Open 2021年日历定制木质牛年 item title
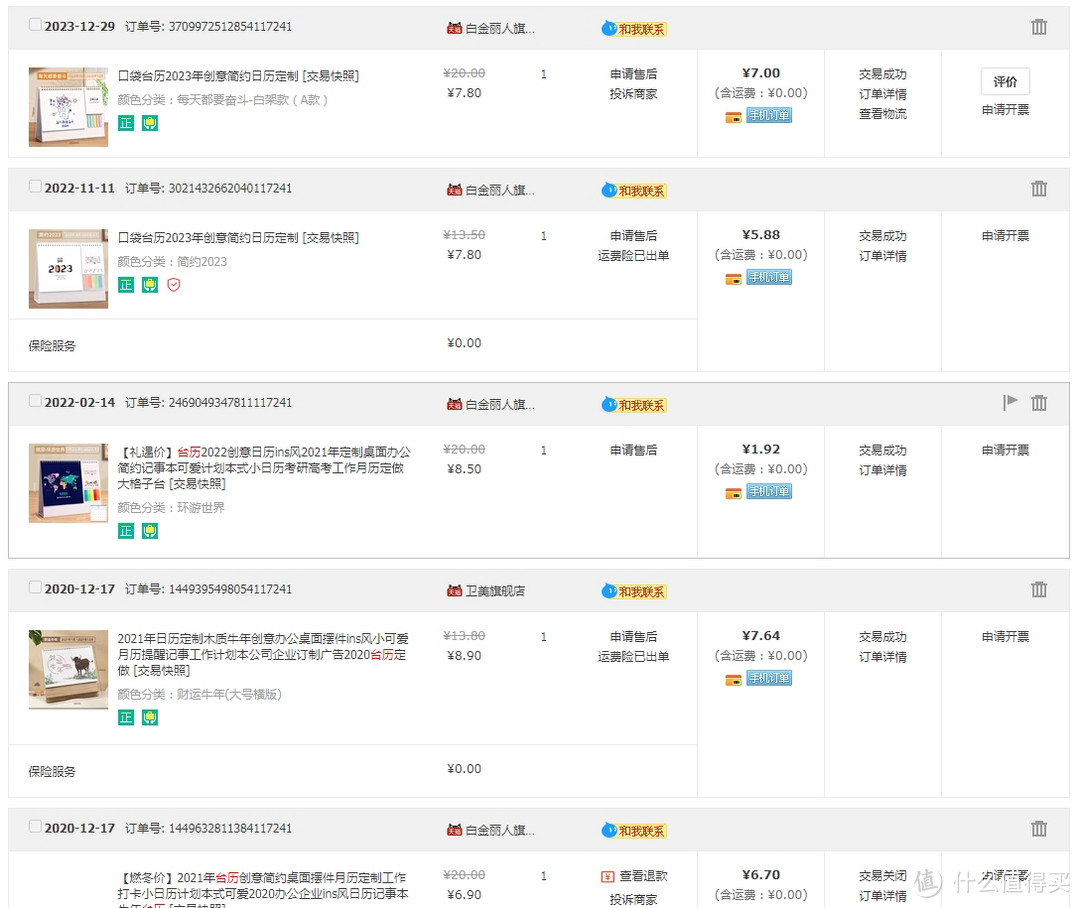Screen dimensions: 1080x908 262,654
